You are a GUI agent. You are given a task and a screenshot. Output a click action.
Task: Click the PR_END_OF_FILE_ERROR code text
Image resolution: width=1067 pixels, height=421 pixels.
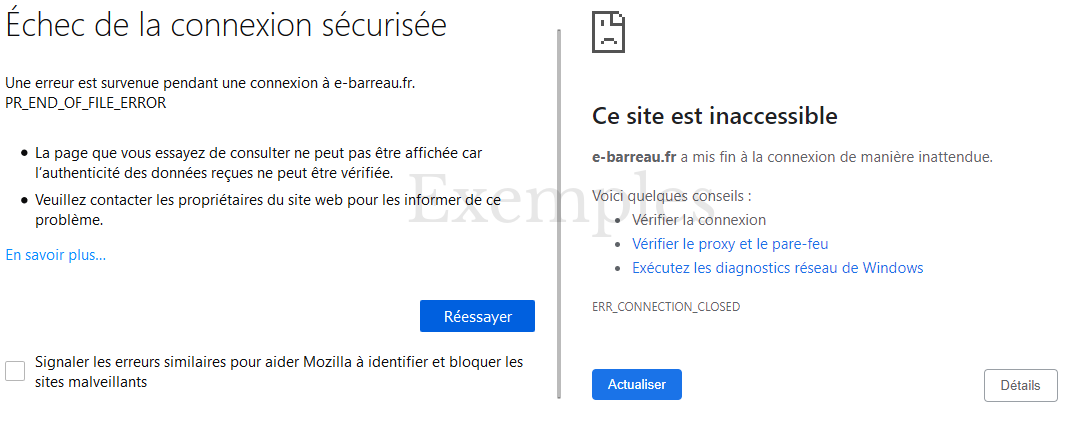tap(86, 103)
